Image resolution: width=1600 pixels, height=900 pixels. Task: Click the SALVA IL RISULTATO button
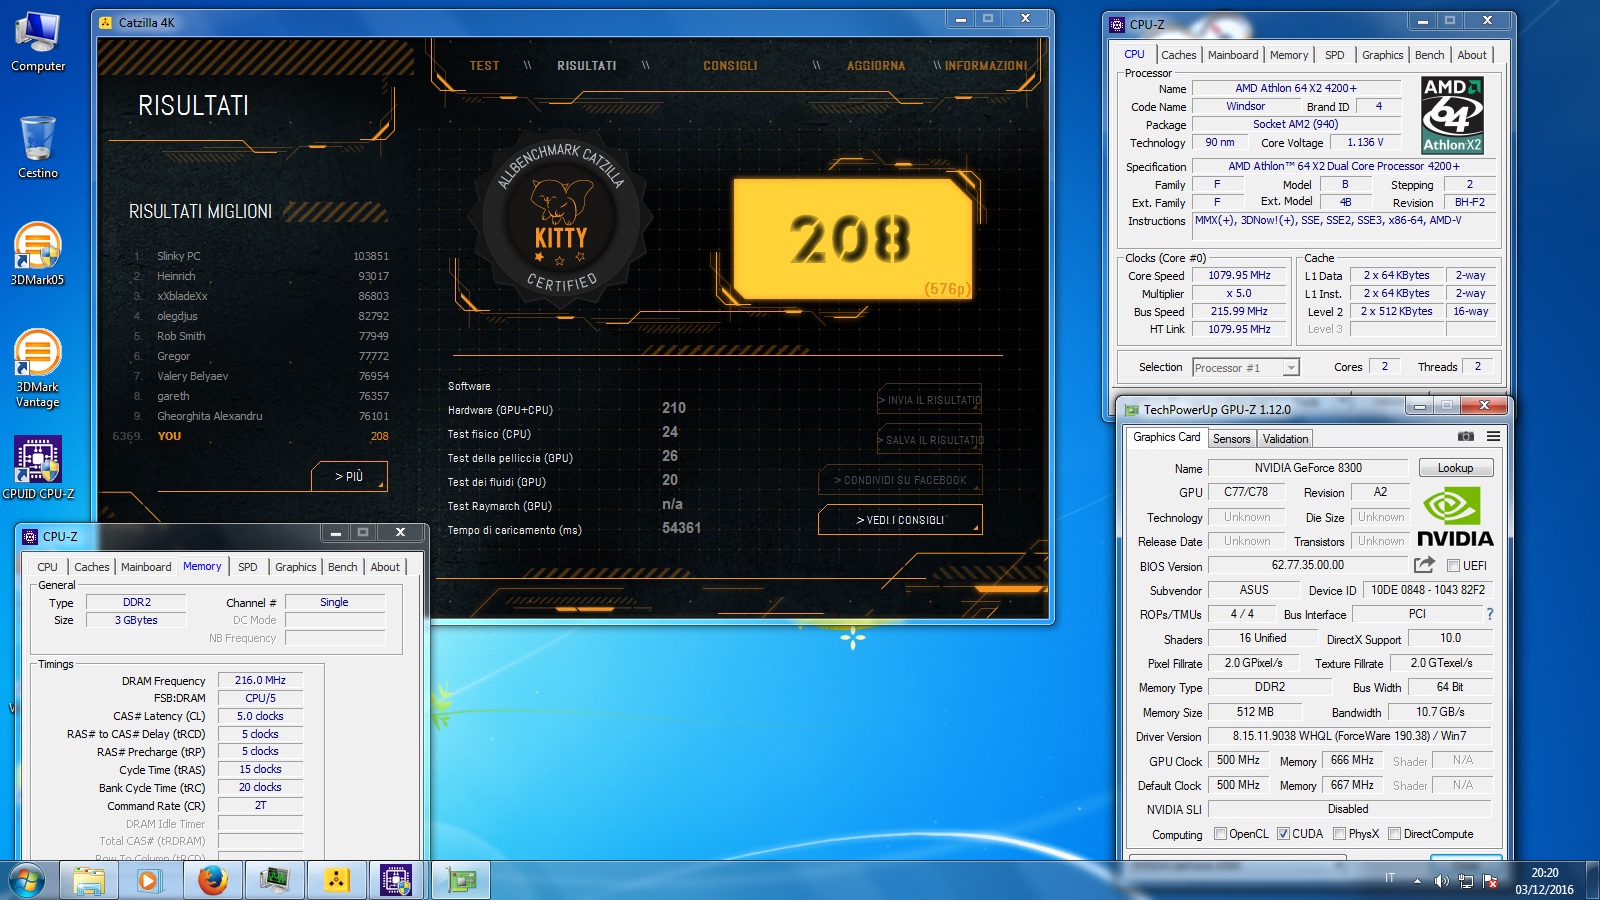pos(930,440)
